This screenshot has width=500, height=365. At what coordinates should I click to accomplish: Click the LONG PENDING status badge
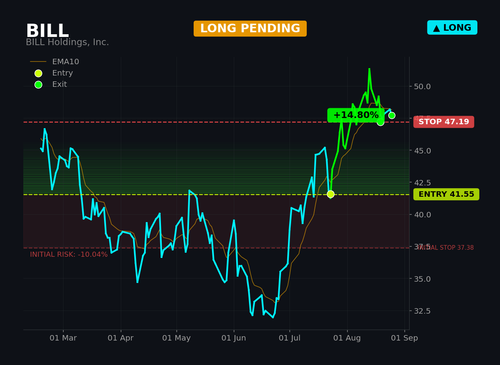250,28
